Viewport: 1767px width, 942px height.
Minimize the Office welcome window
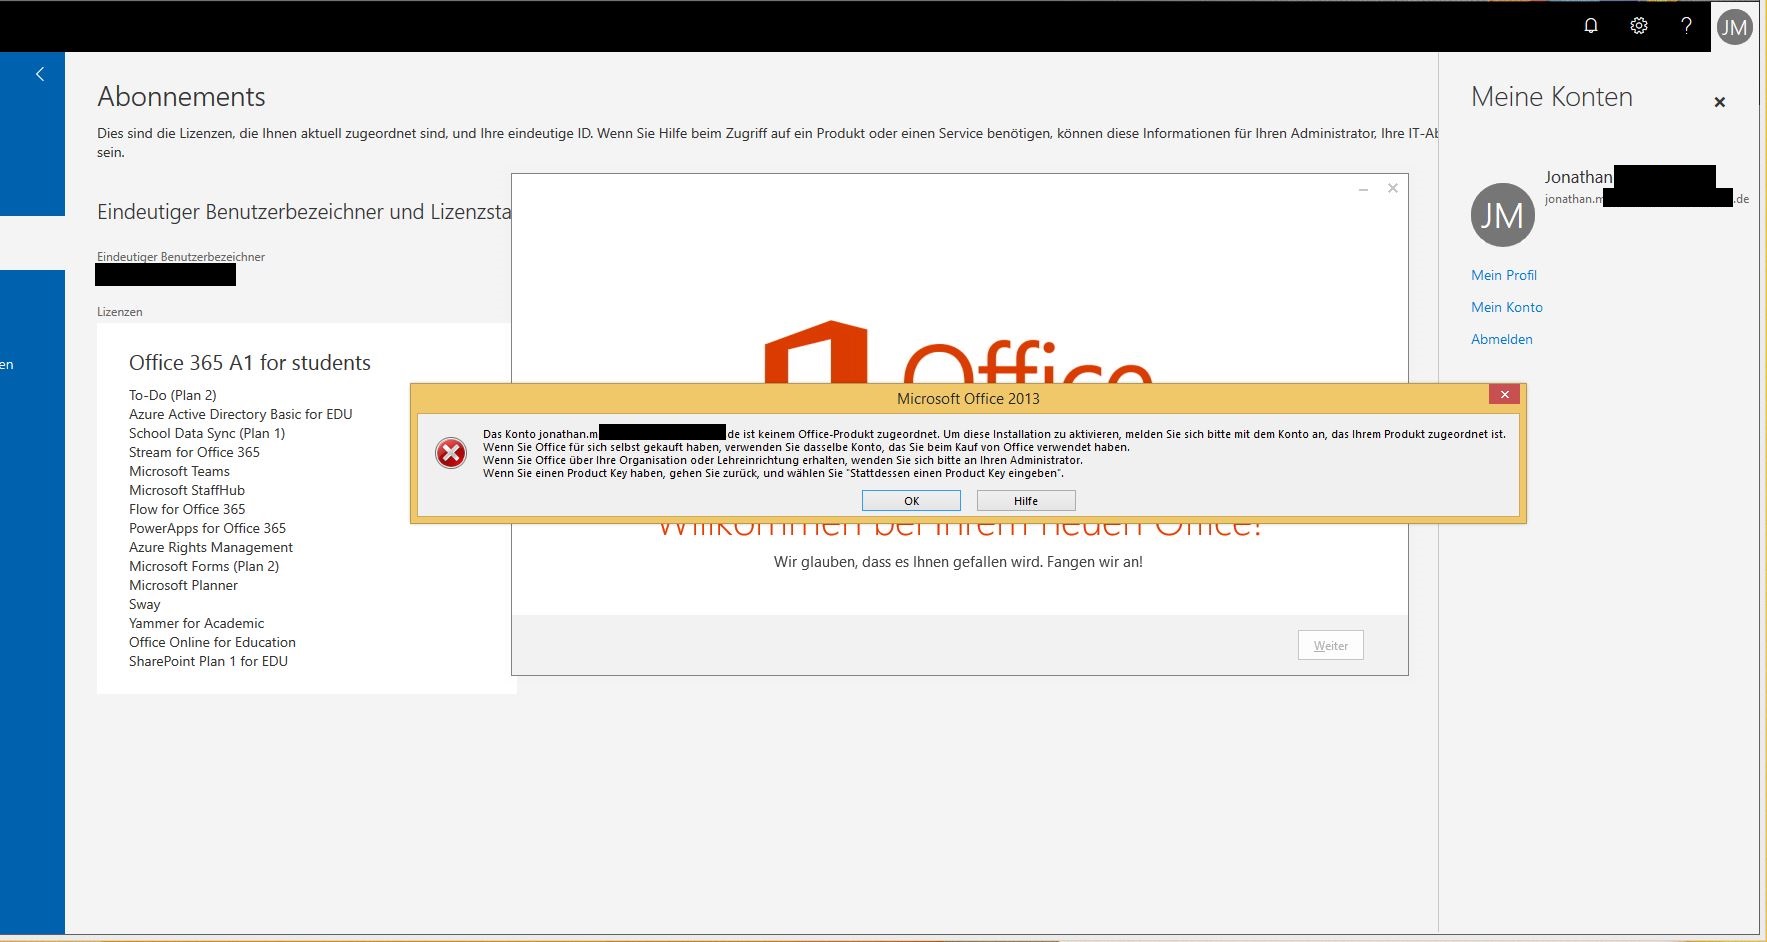click(x=1363, y=189)
